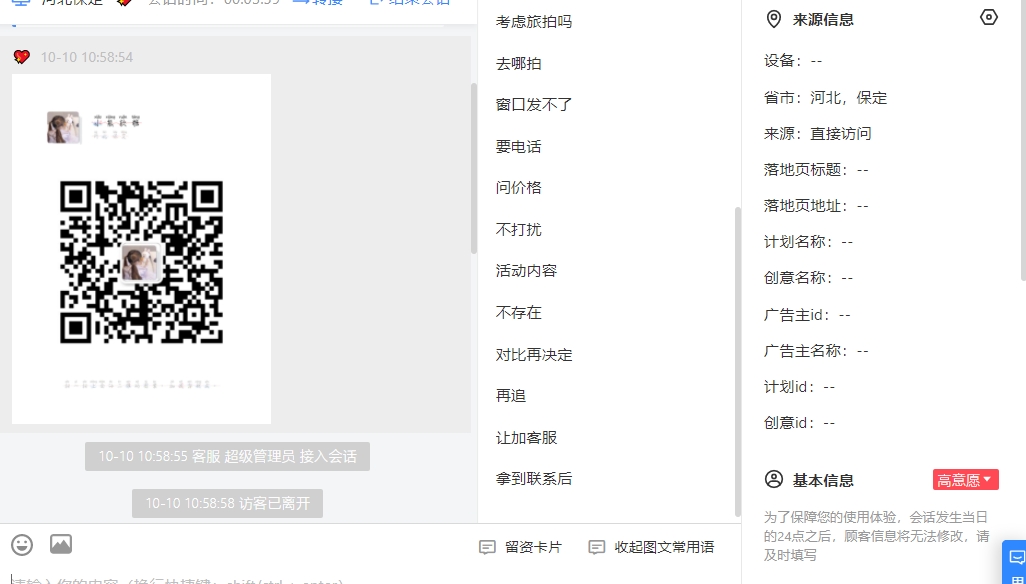
Task: Click the 广告主名称 field
Action: (x=816, y=351)
